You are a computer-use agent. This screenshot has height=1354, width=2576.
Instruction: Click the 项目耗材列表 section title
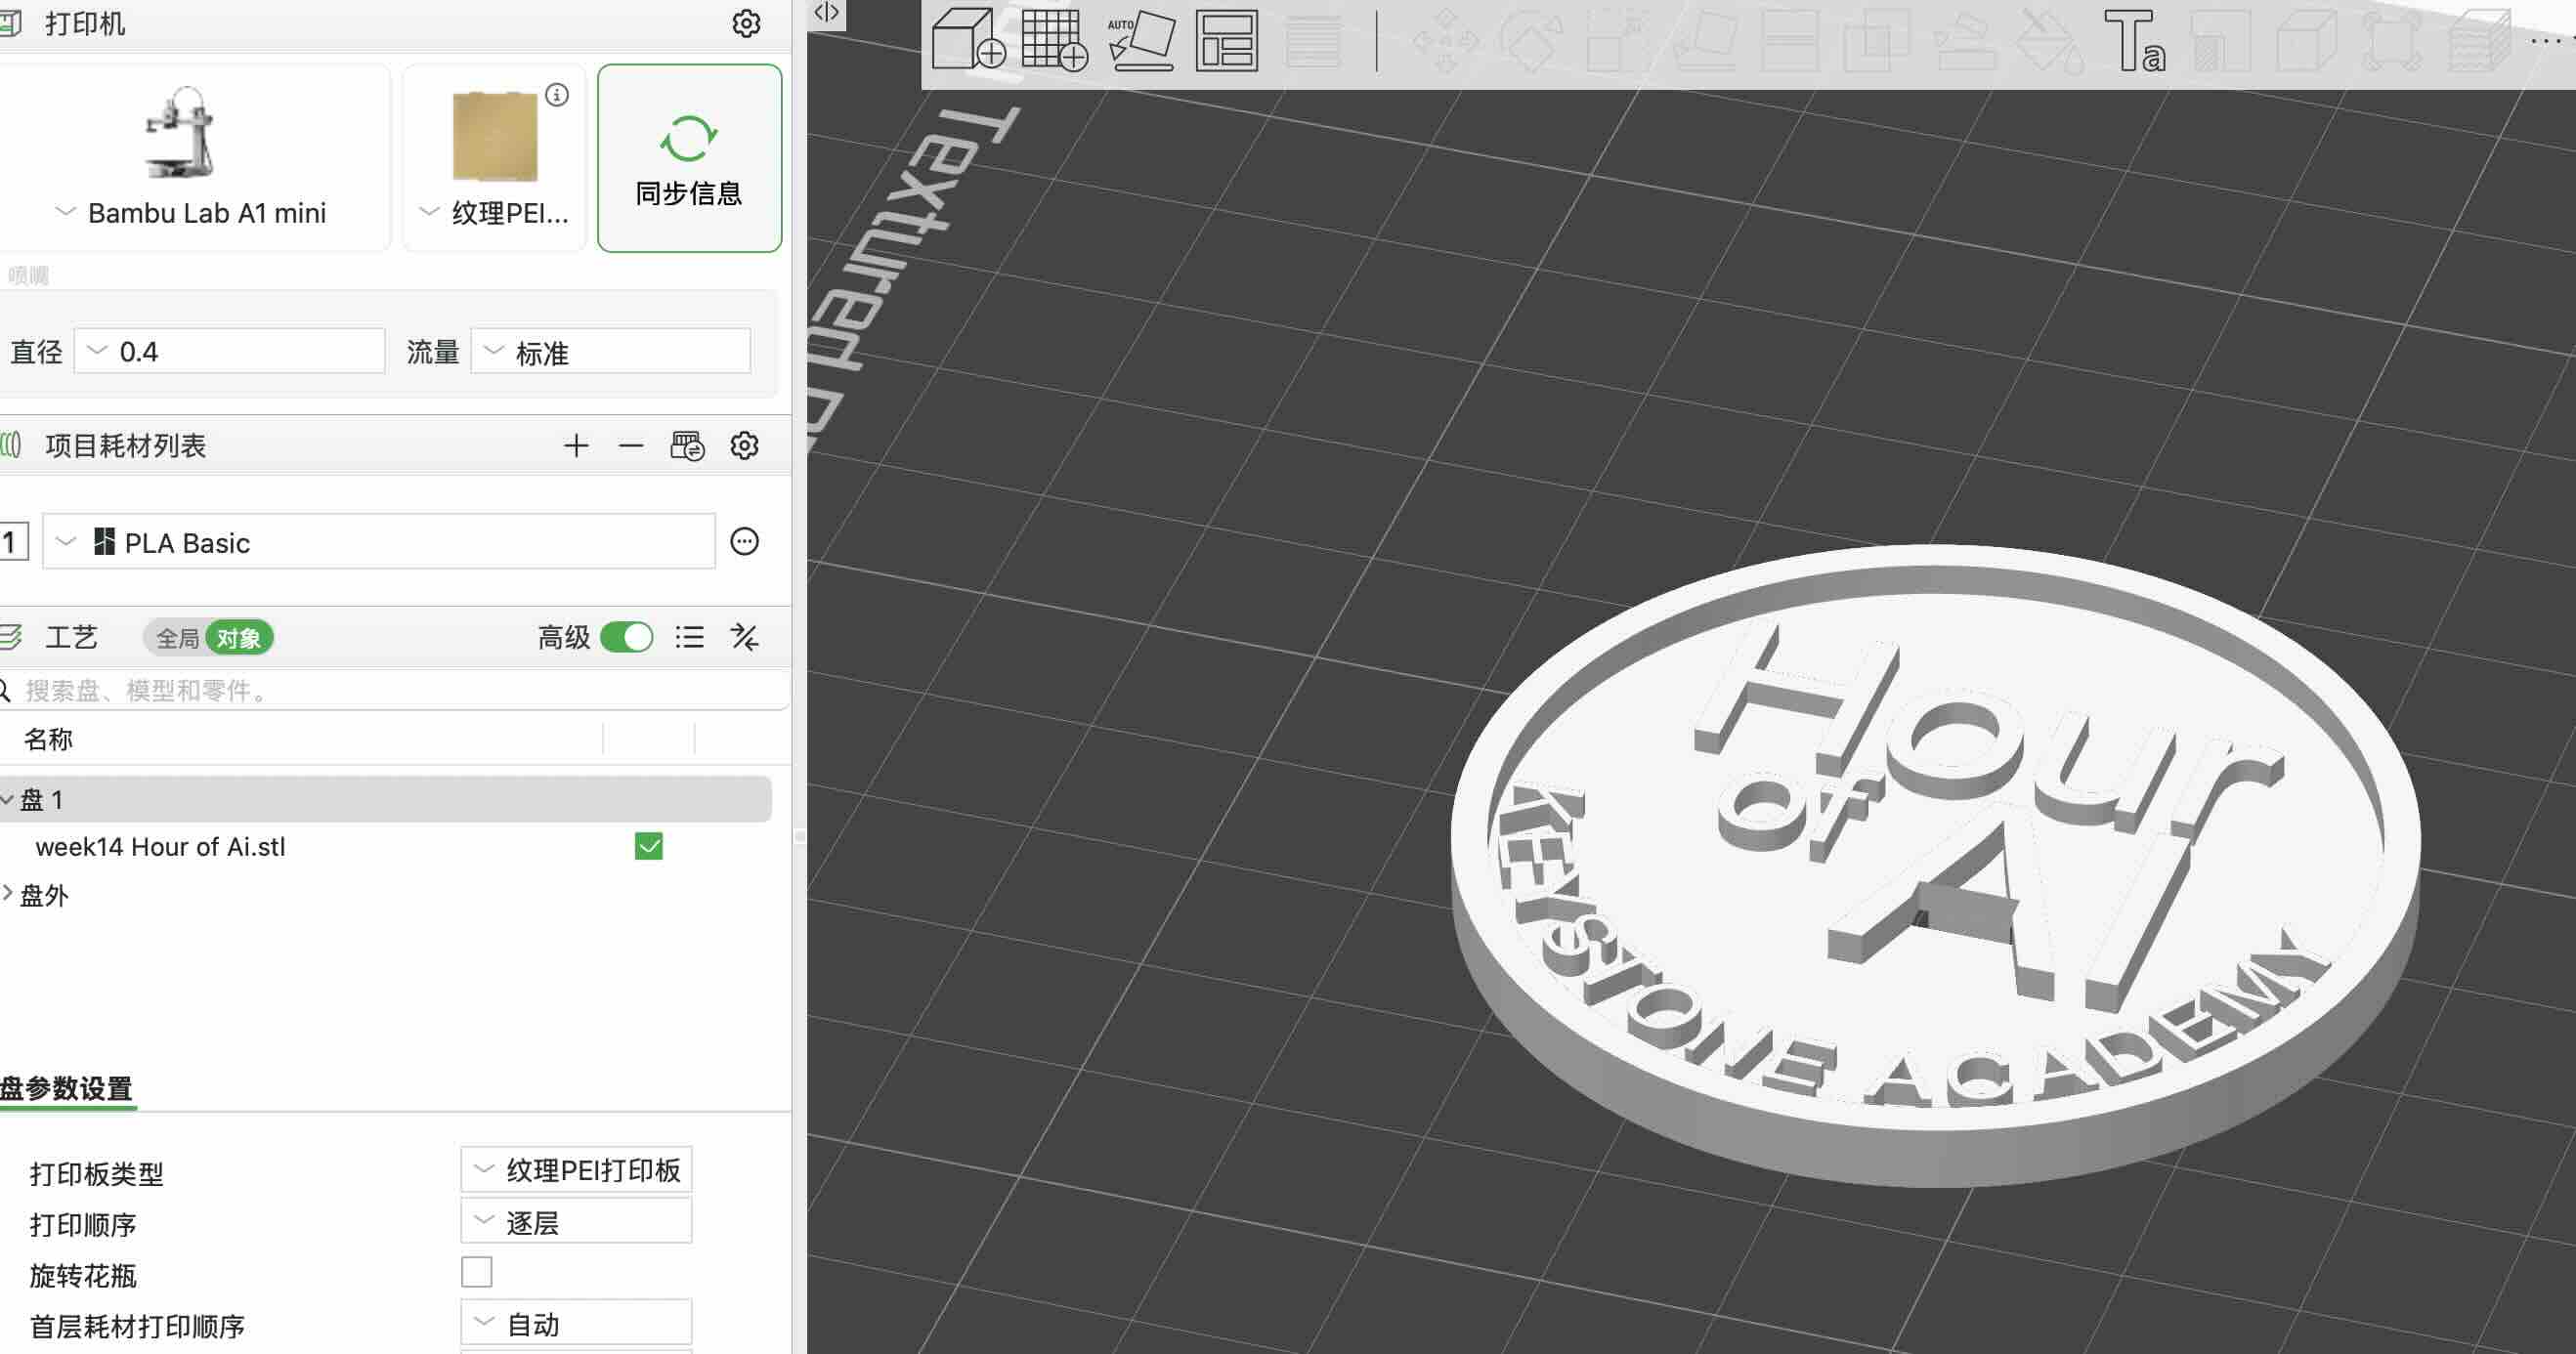(x=125, y=446)
